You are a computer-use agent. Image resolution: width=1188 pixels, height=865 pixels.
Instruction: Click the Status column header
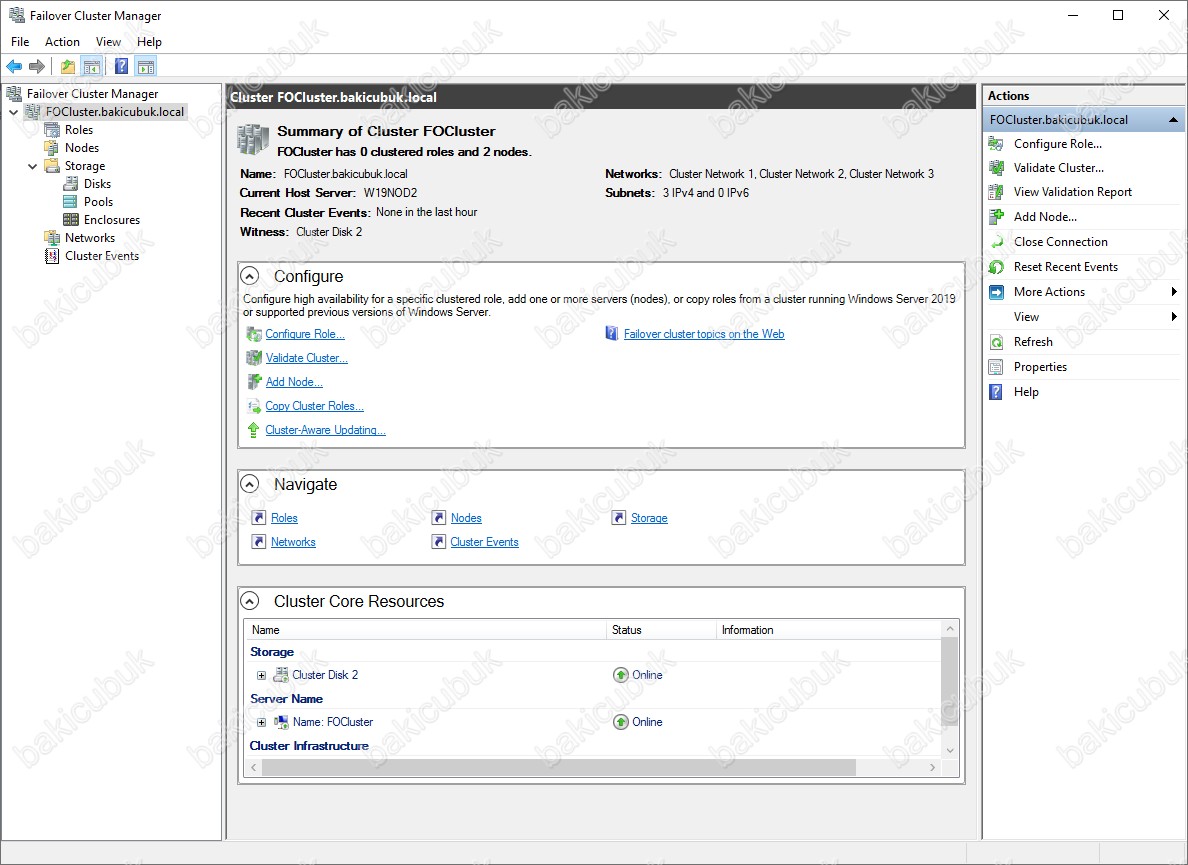[x=661, y=630]
